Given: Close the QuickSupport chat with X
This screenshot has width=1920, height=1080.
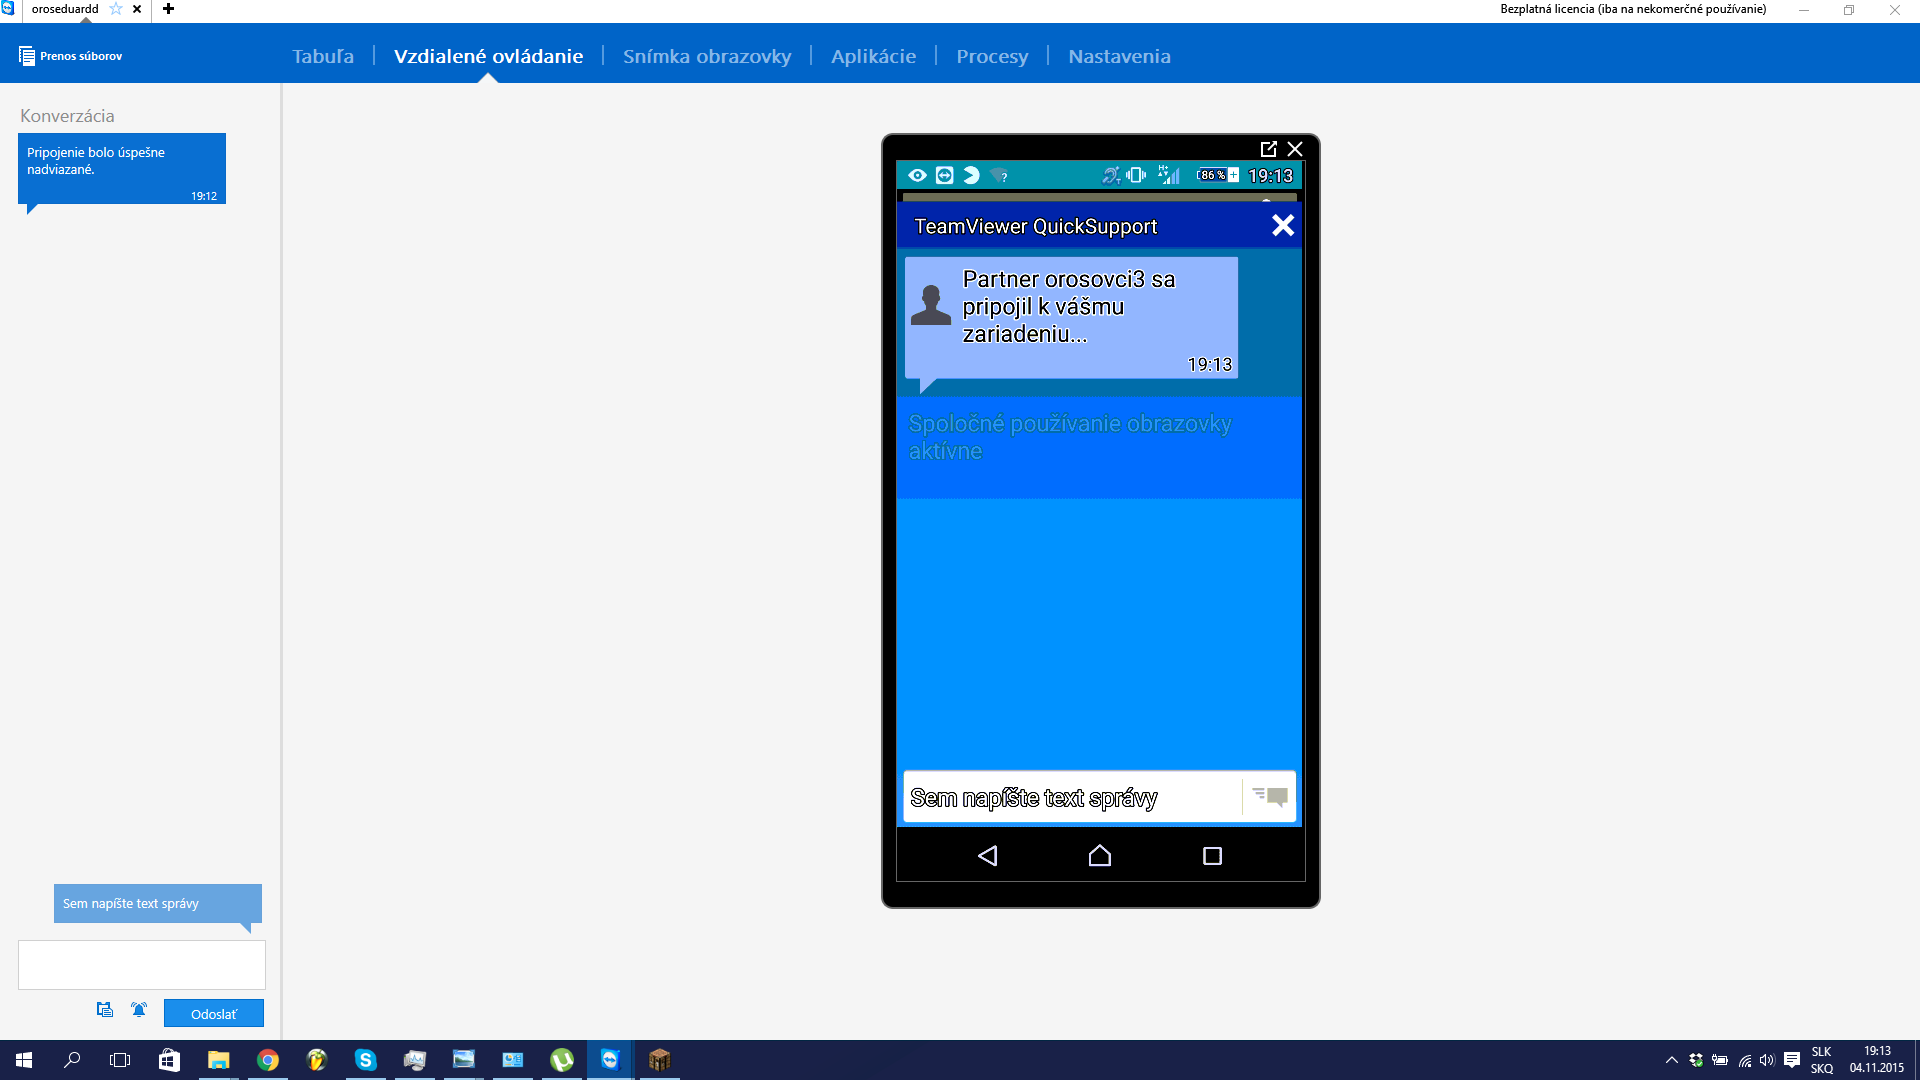Looking at the screenshot, I should 1282,226.
